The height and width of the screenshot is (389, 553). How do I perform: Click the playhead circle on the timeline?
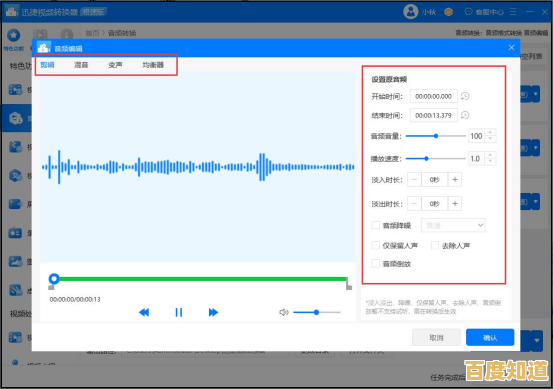[54, 279]
